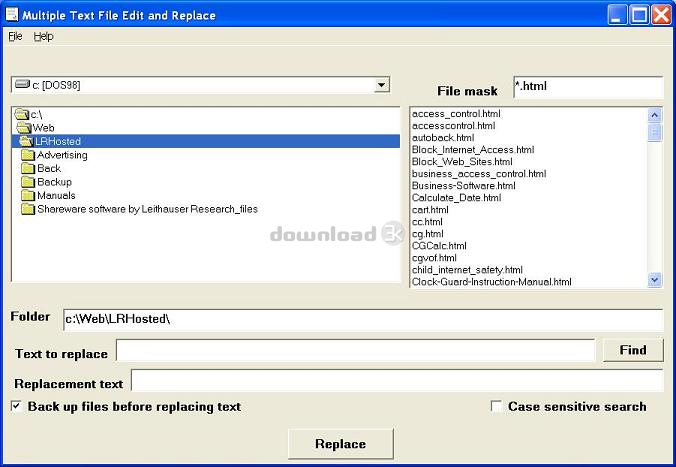Image resolution: width=676 pixels, height=467 pixels.
Task: Select the Back folder
Action: [x=49, y=168]
